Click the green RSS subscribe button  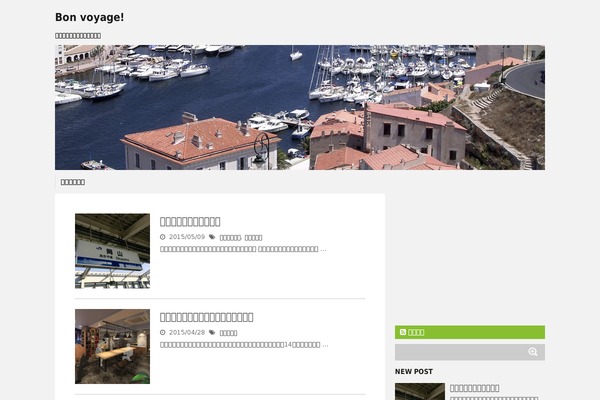(470, 332)
